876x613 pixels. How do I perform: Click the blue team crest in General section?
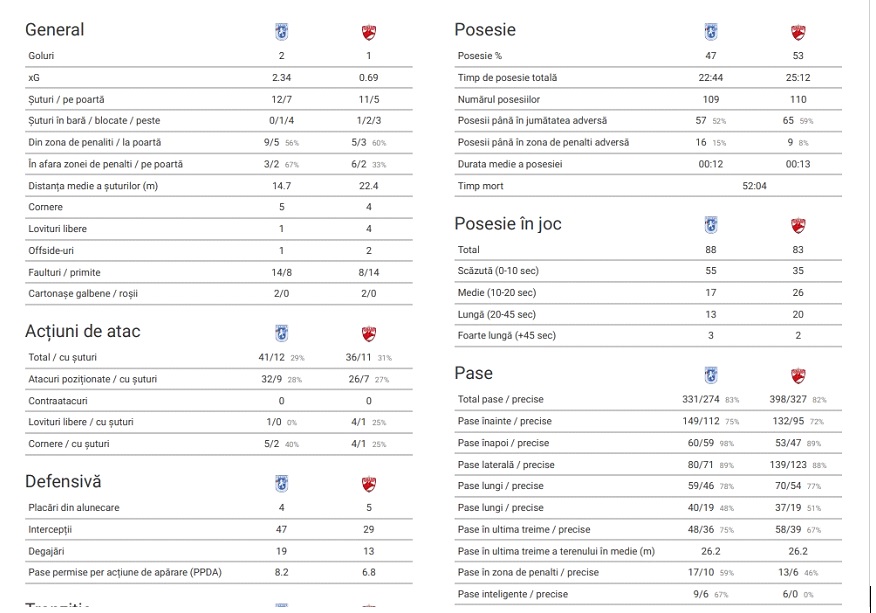[281, 32]
